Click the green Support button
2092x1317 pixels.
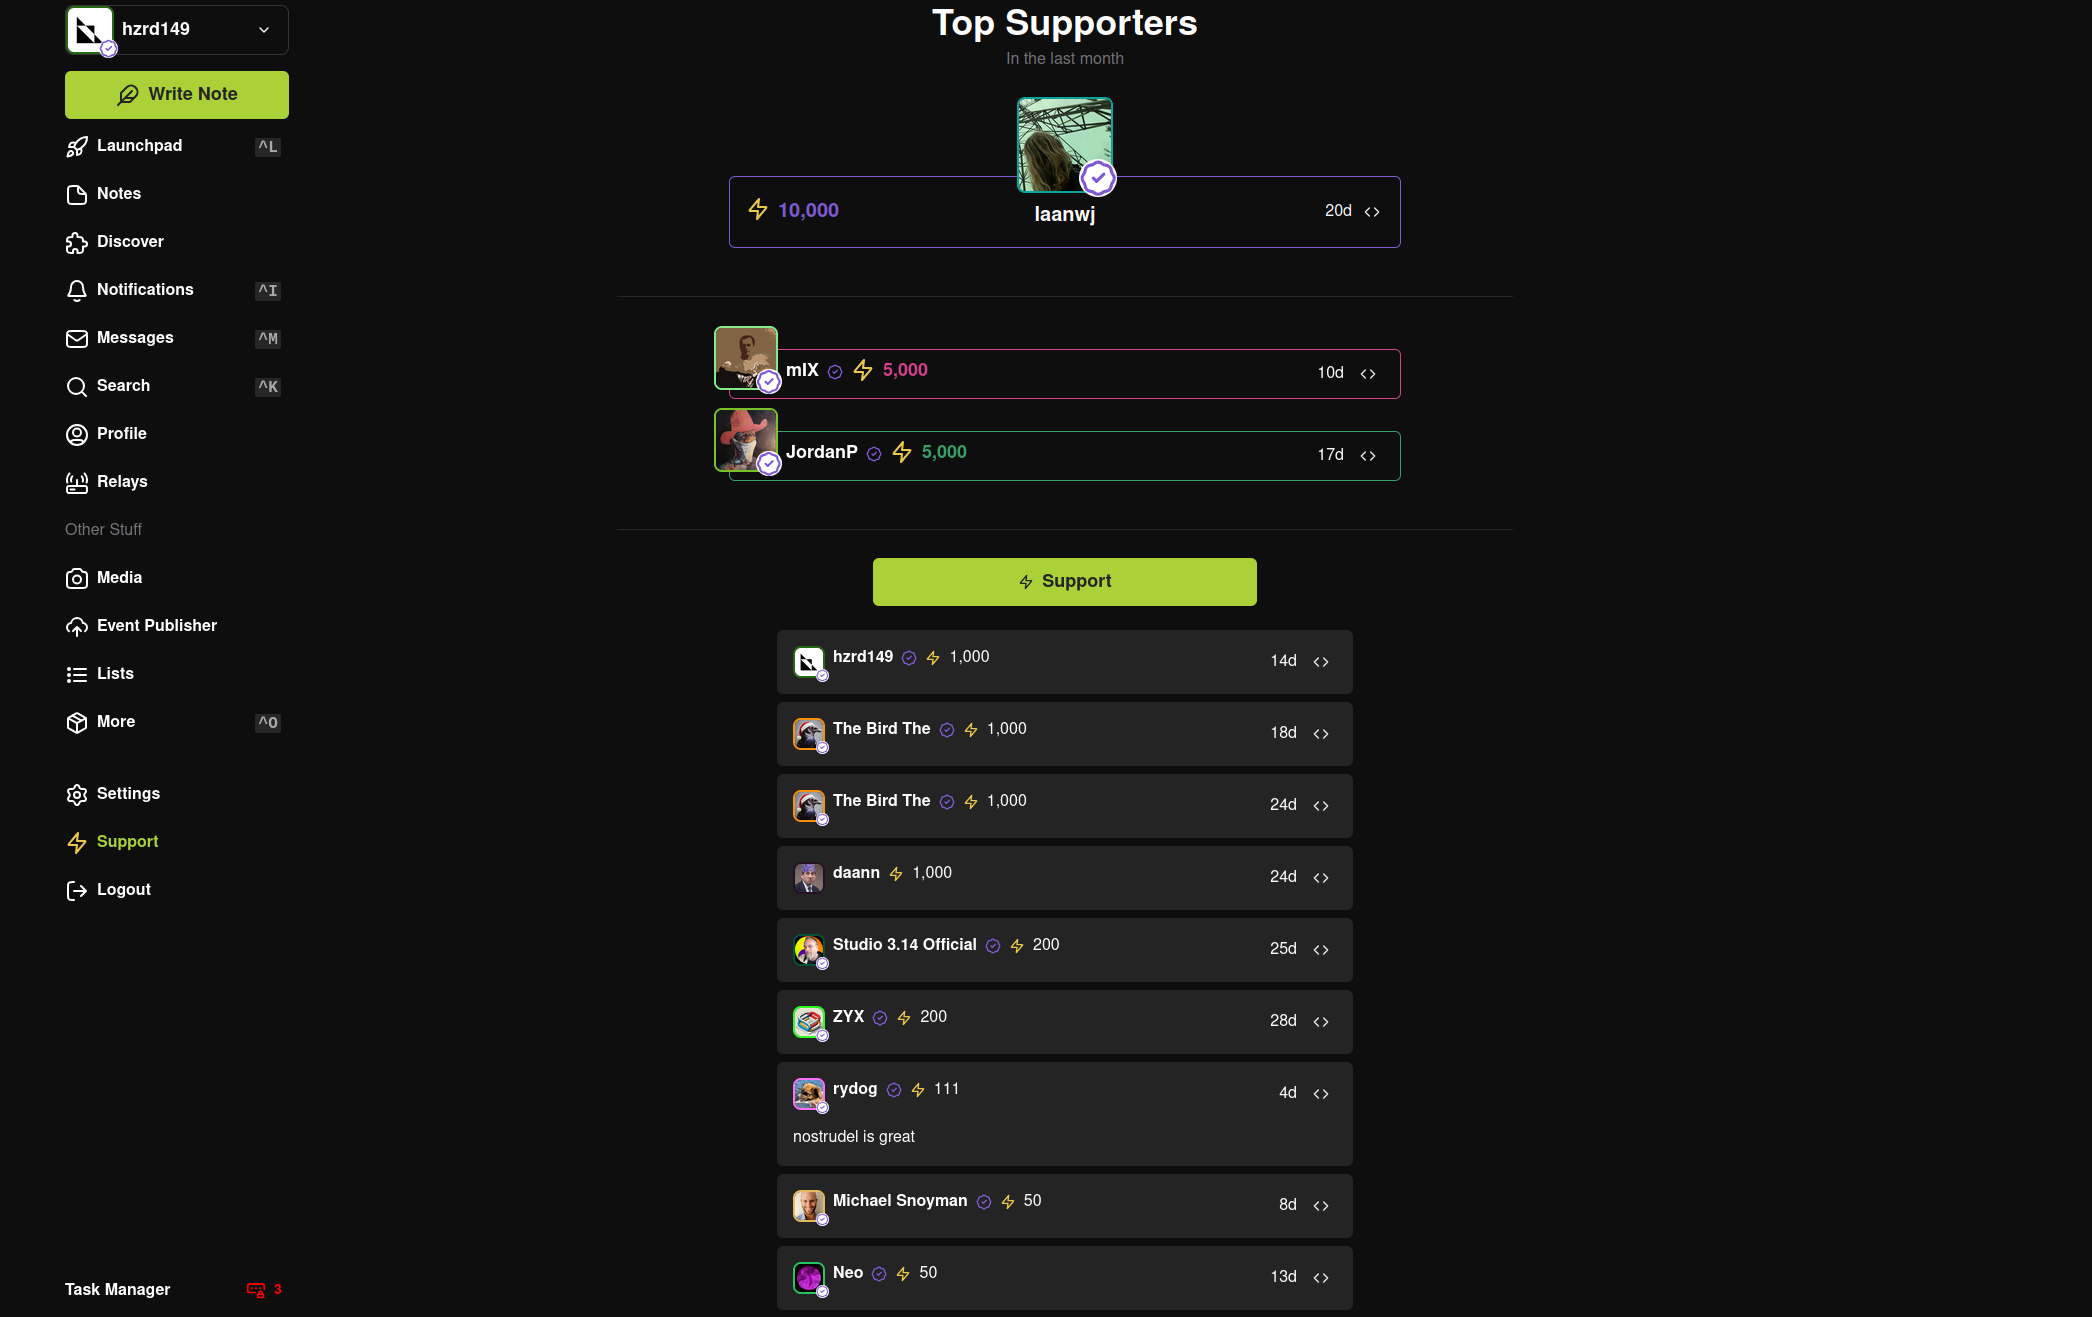tap(1065, 582)
